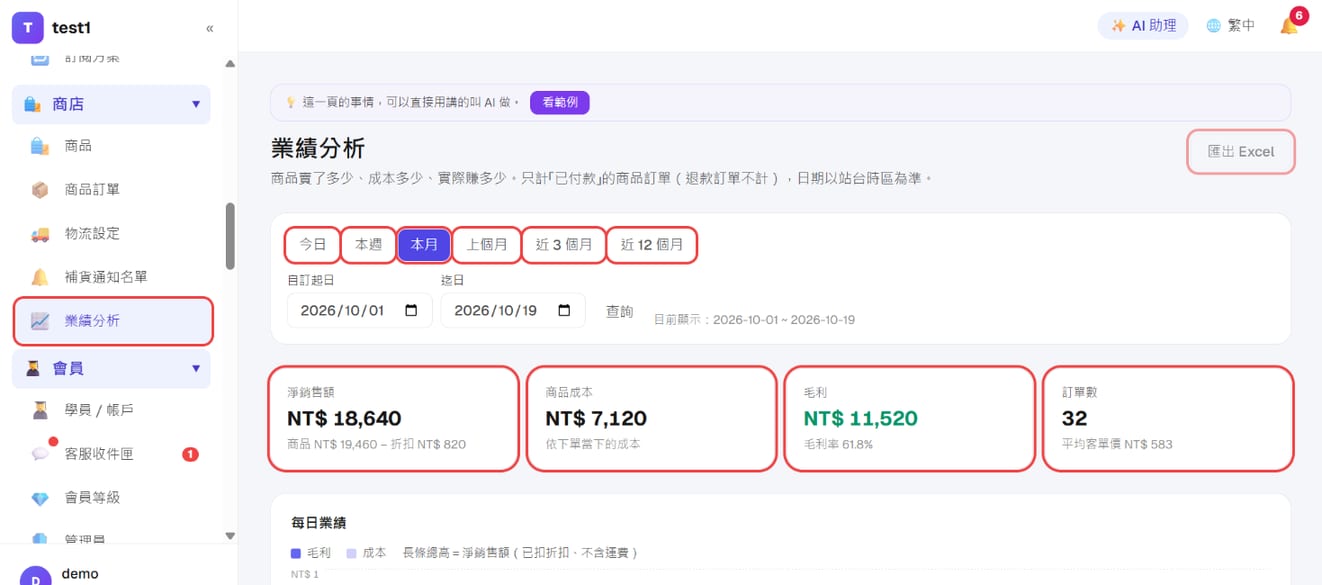The image size is (1322, 585).
Task: Click the 商品 product bag icon
Action: (x=40, y=146)
